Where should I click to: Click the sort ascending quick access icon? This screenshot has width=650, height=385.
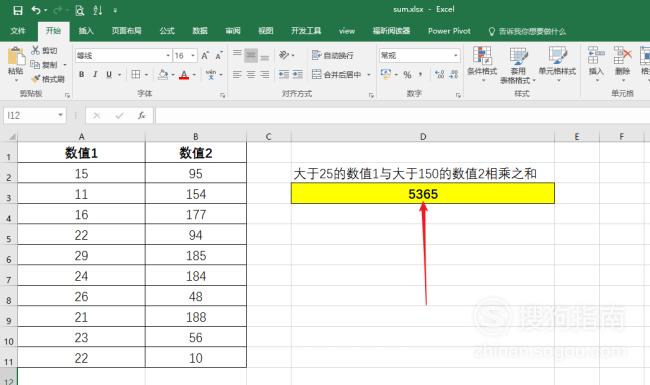point(98,10)
